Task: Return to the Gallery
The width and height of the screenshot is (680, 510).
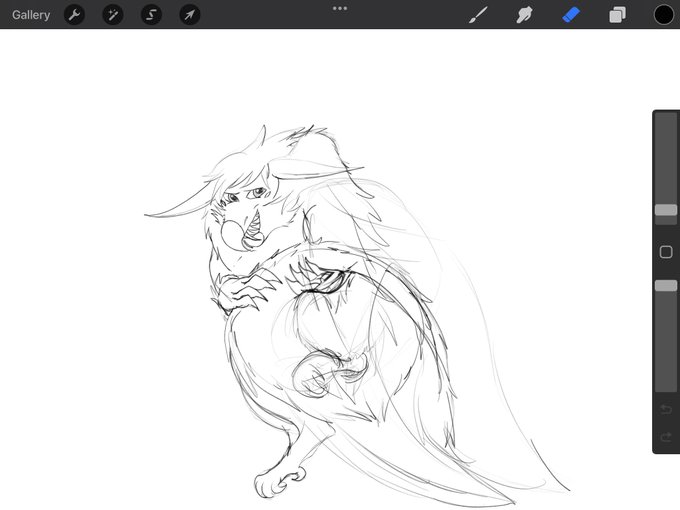Action: 31,15
